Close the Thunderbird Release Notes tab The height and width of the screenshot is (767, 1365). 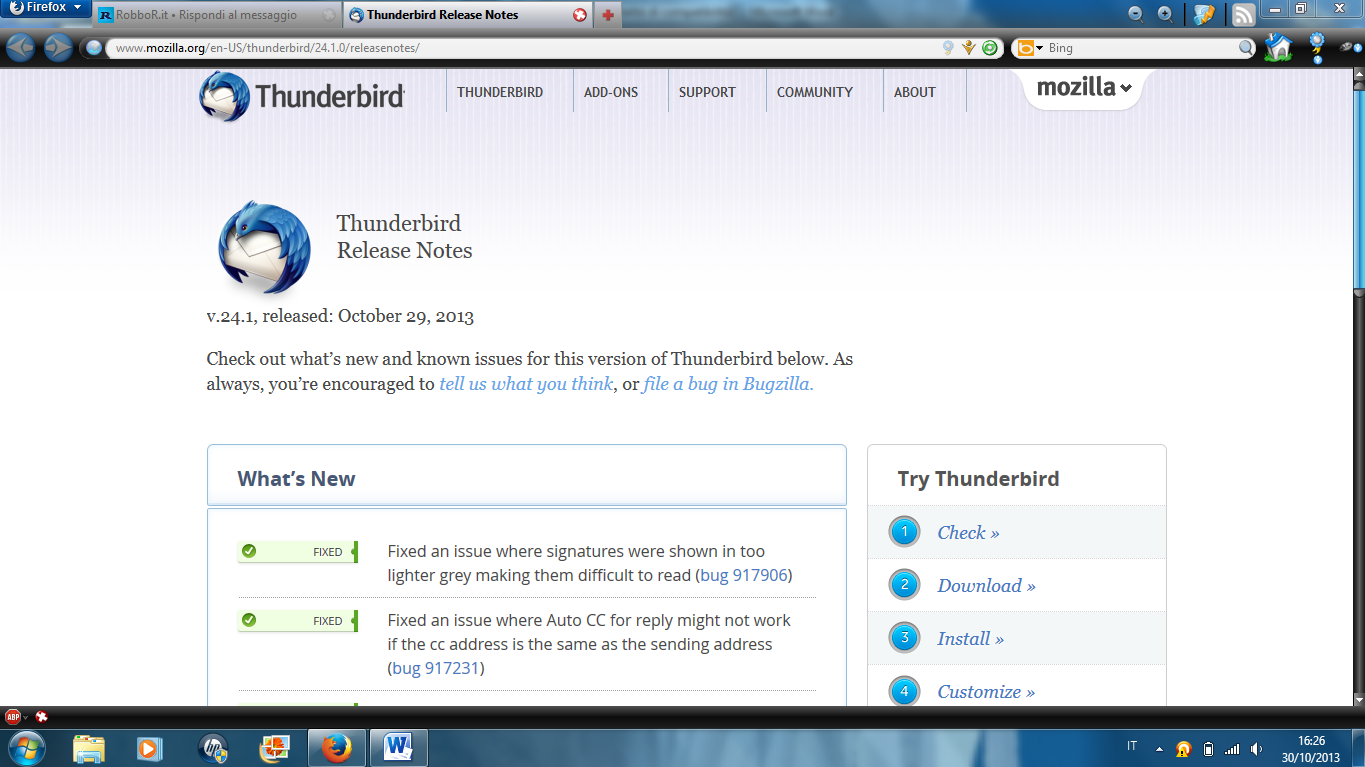pos(580,15)
